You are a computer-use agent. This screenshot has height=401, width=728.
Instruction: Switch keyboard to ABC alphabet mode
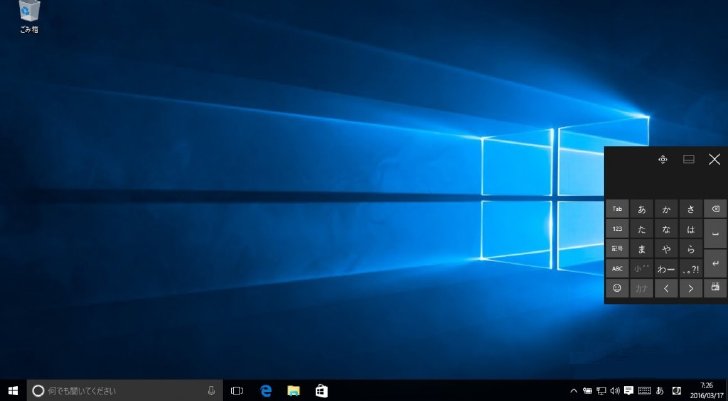point(617,268)
